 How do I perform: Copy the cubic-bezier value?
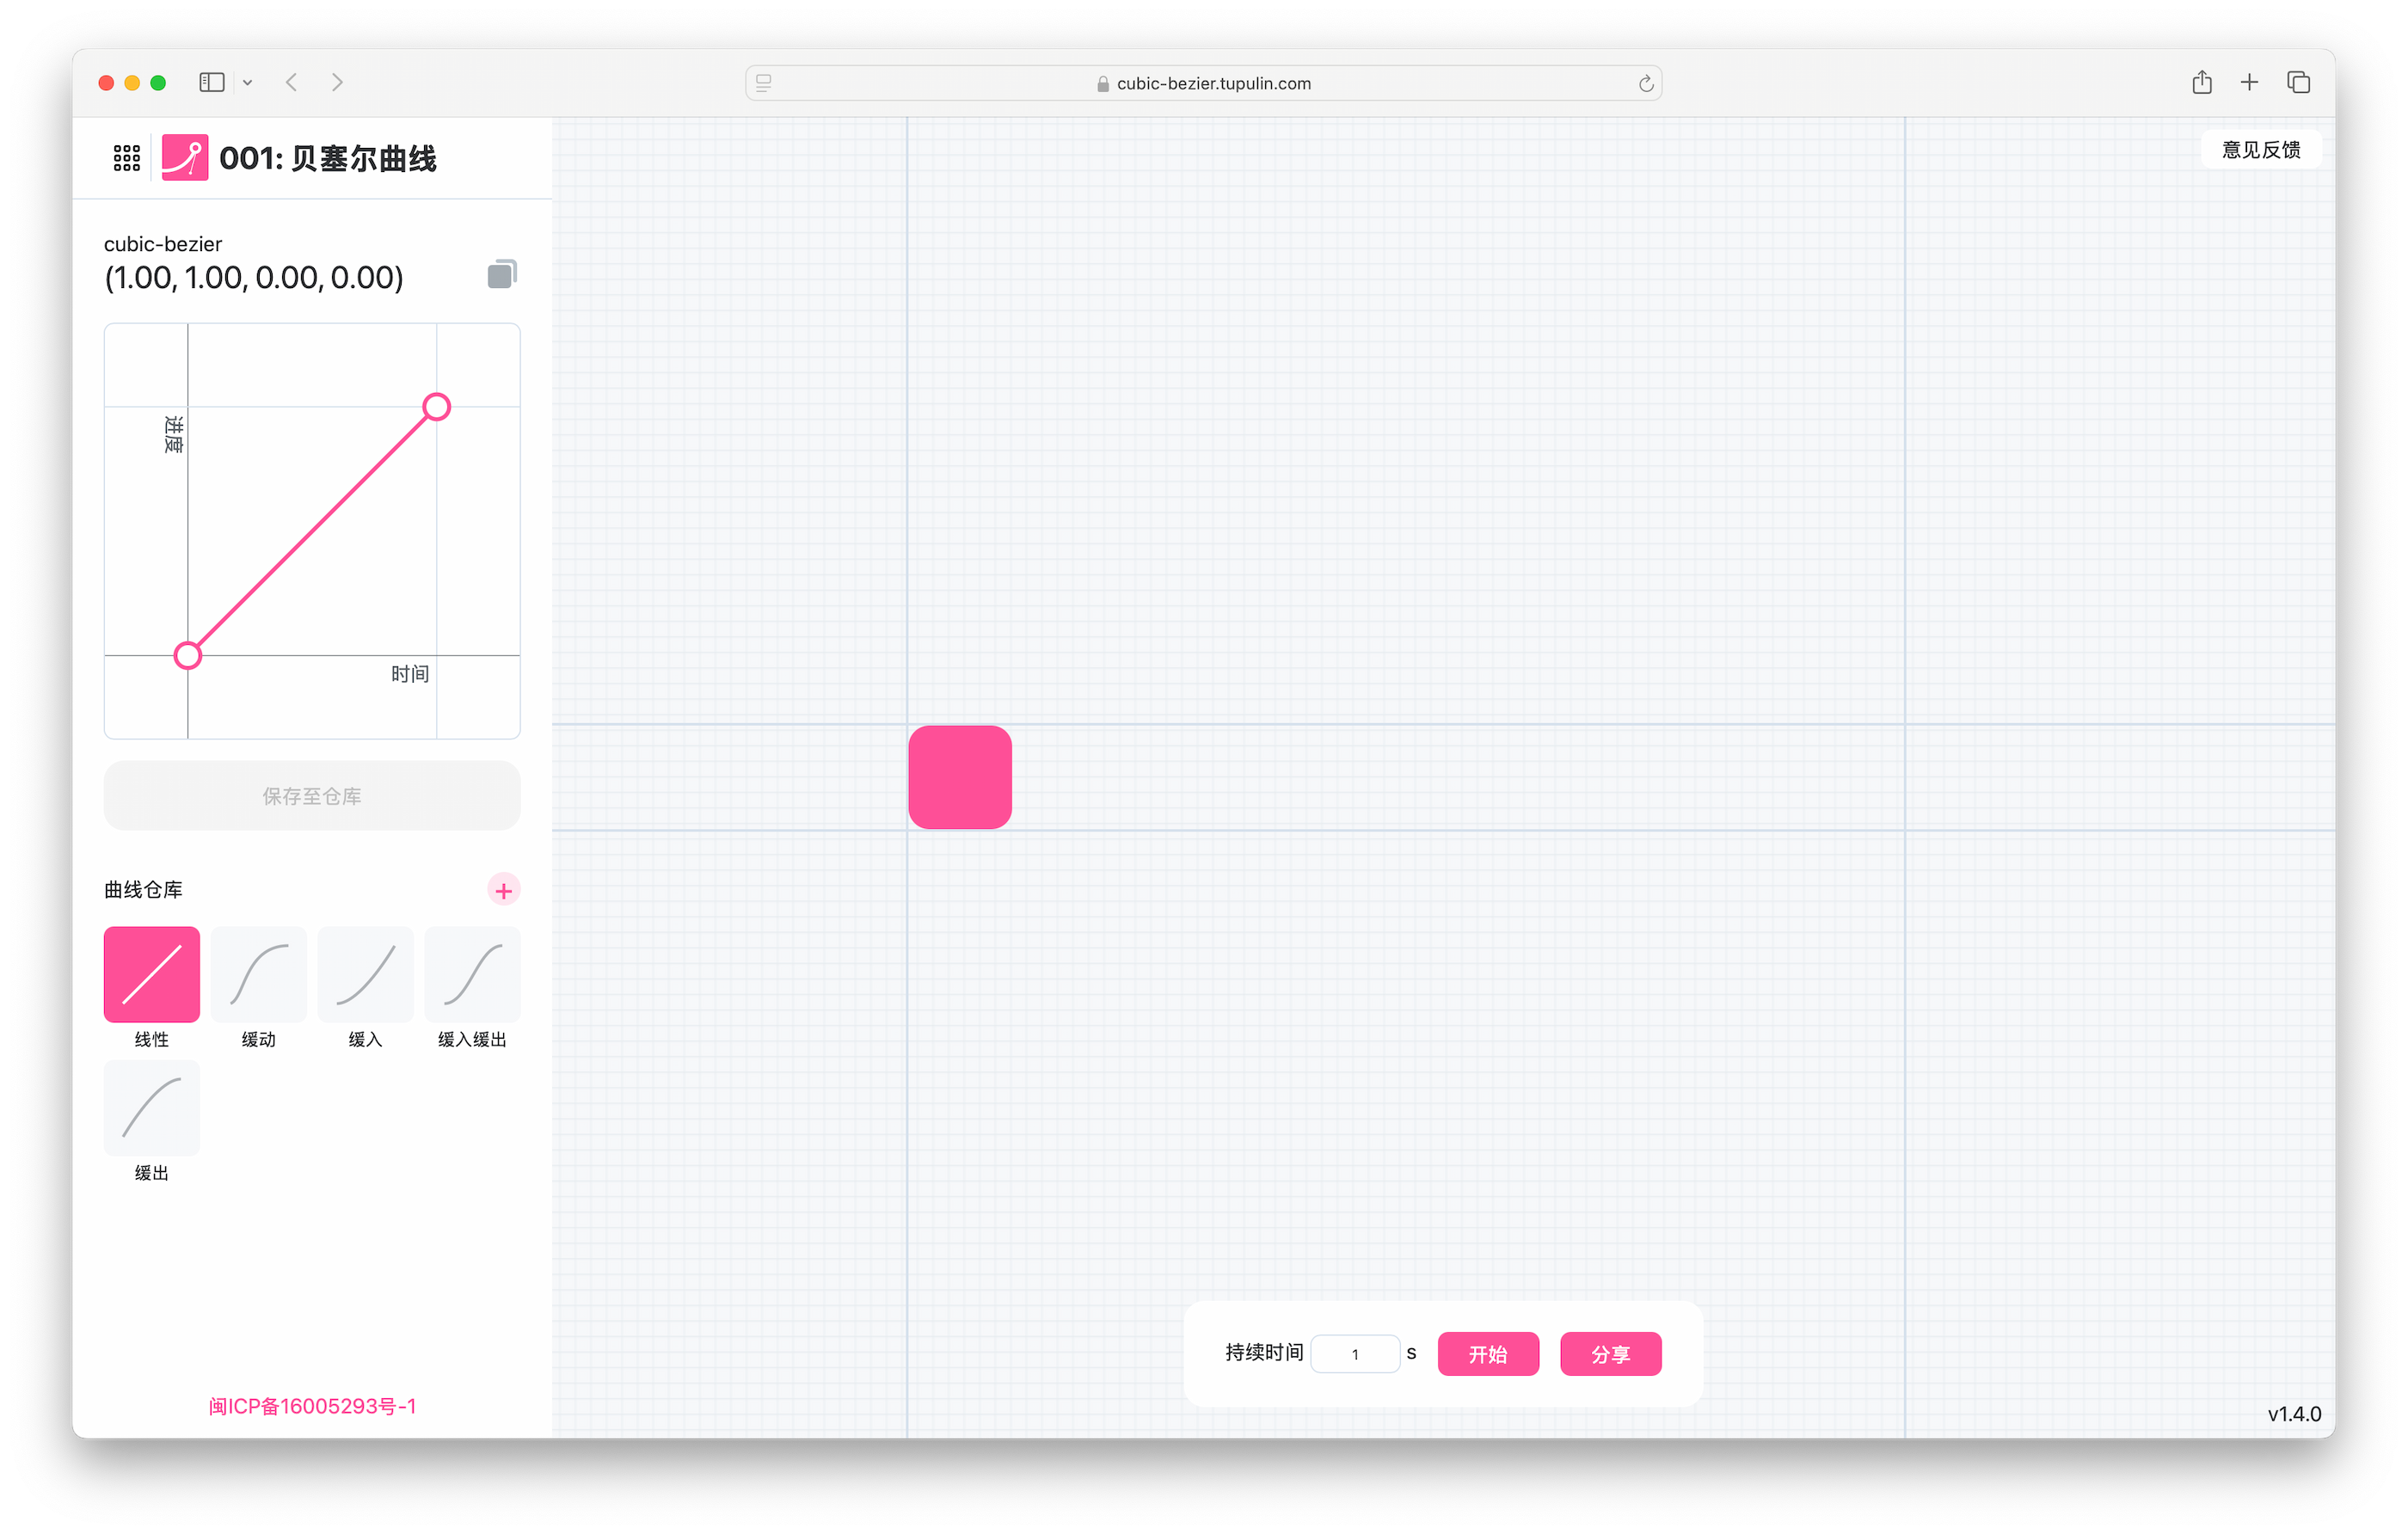[502, 274]
